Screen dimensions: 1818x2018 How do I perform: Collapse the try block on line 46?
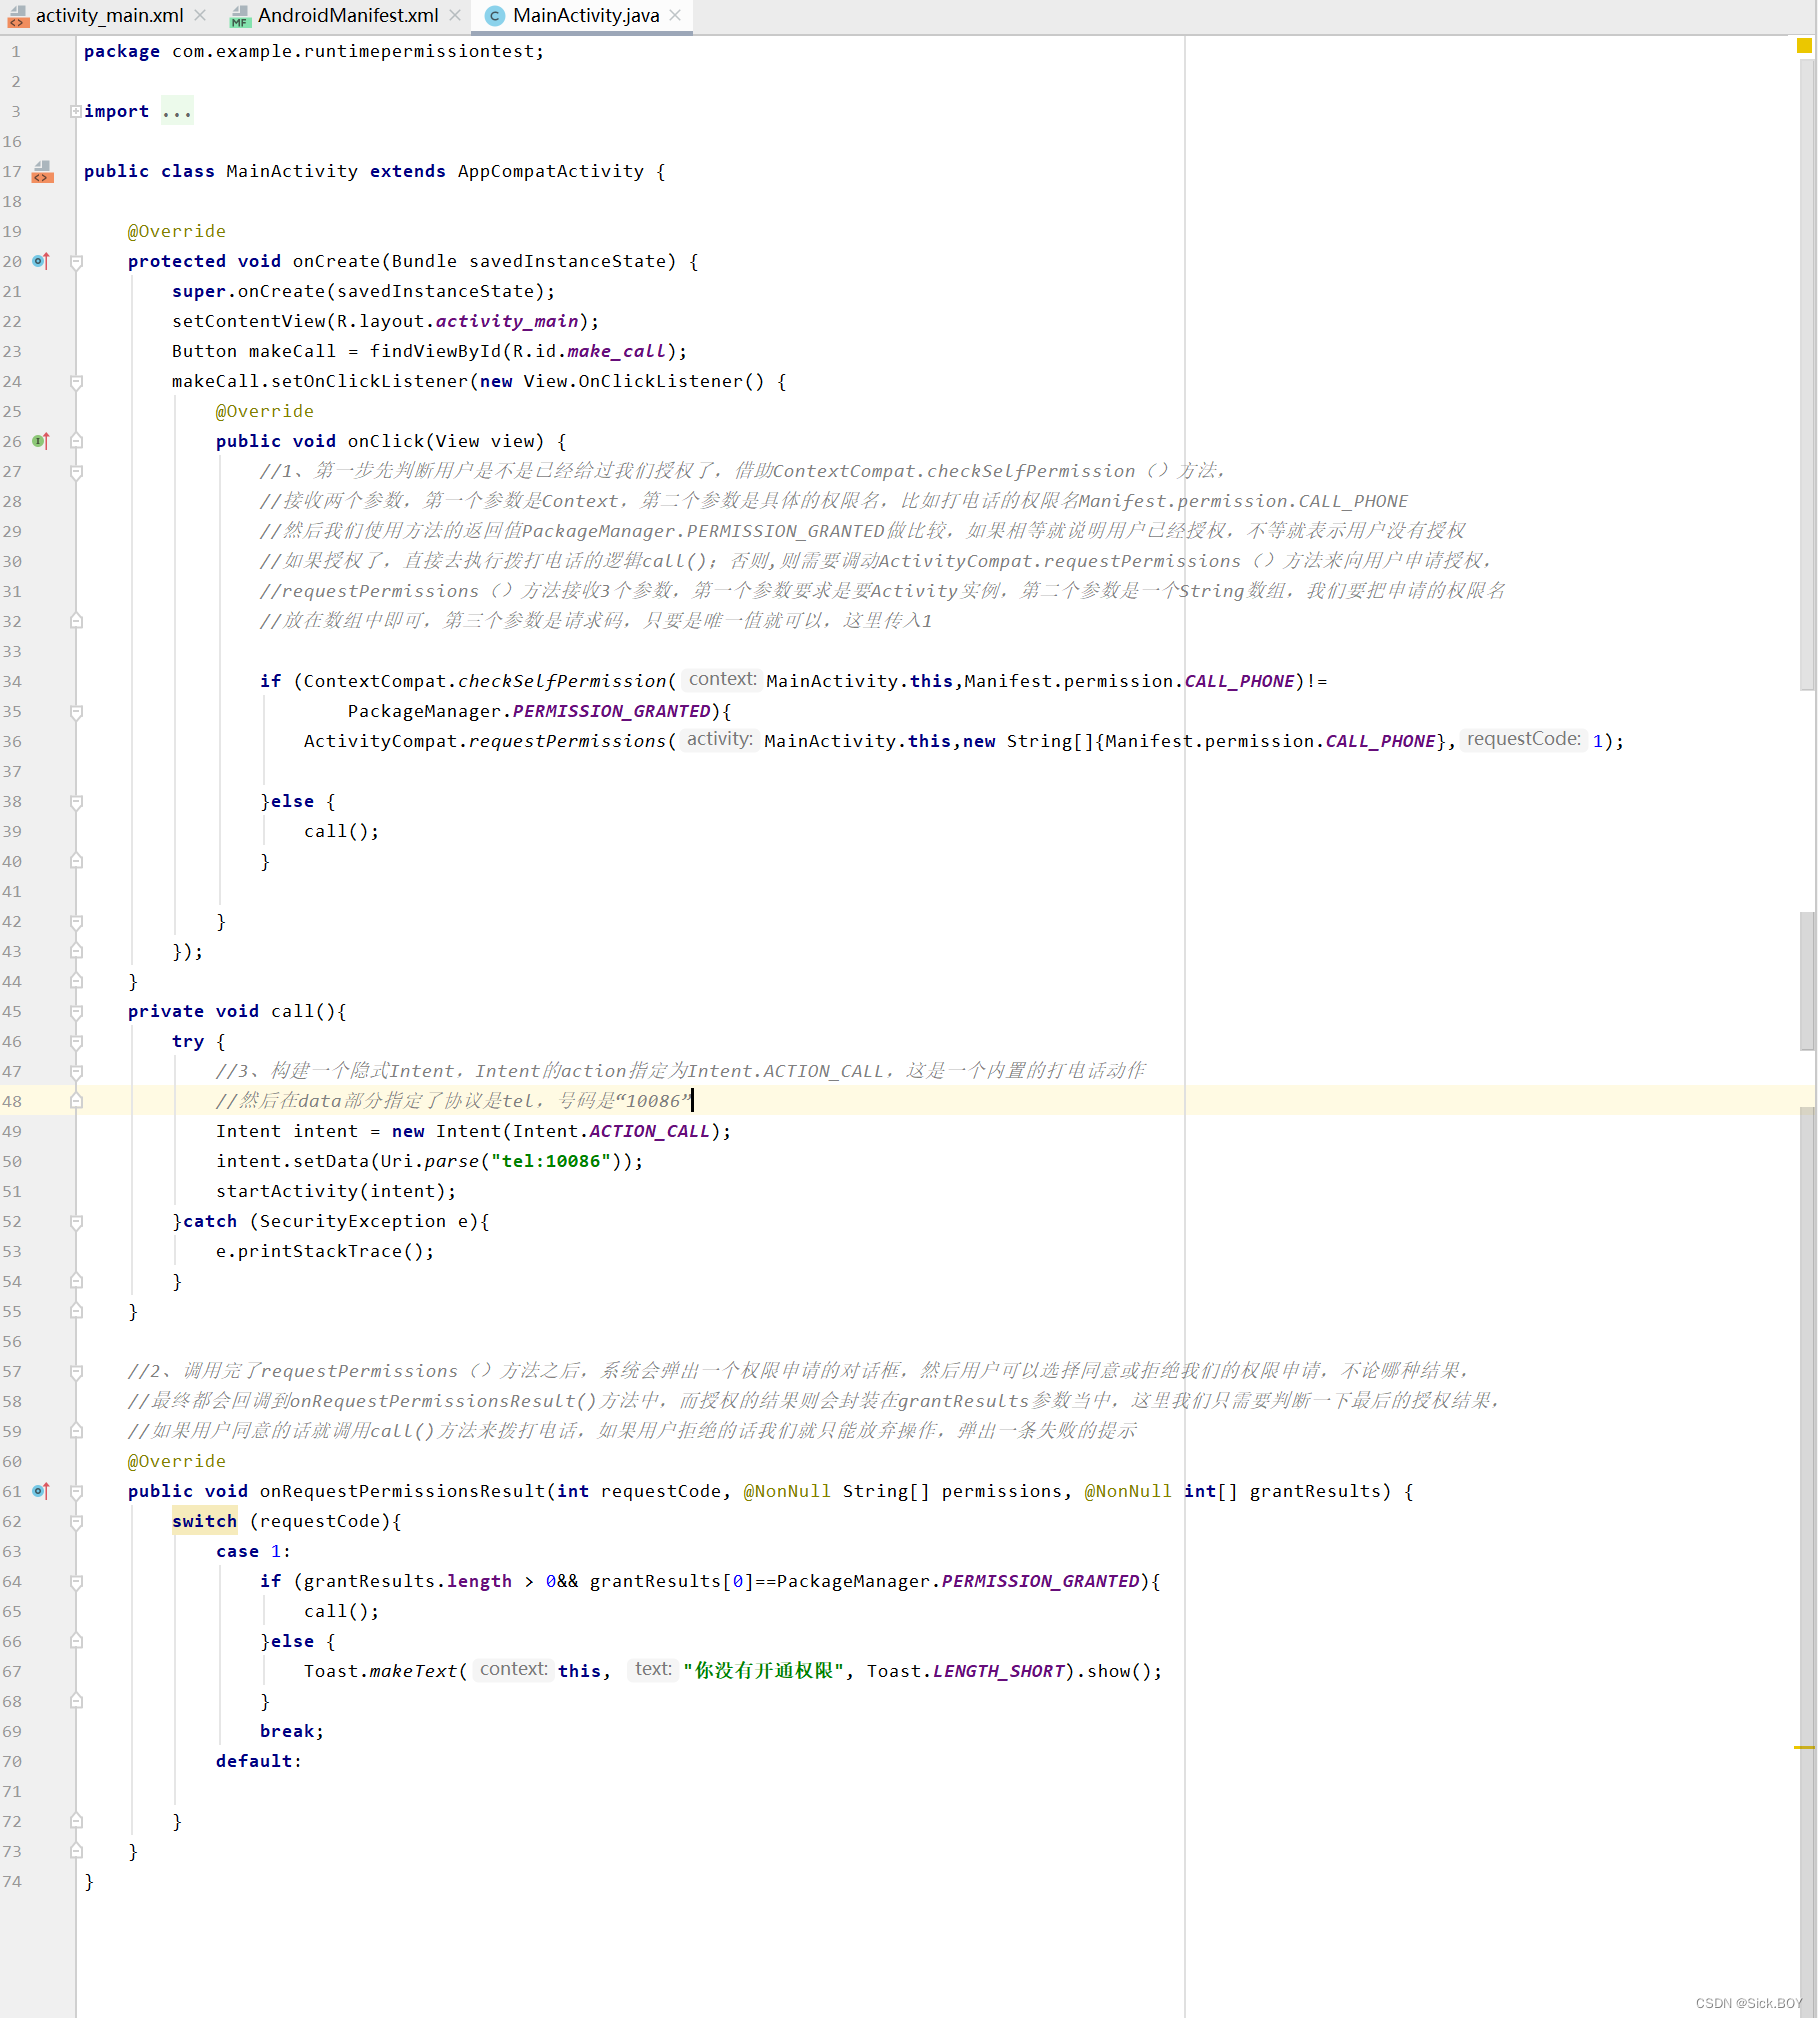[x=76, y=1041]
